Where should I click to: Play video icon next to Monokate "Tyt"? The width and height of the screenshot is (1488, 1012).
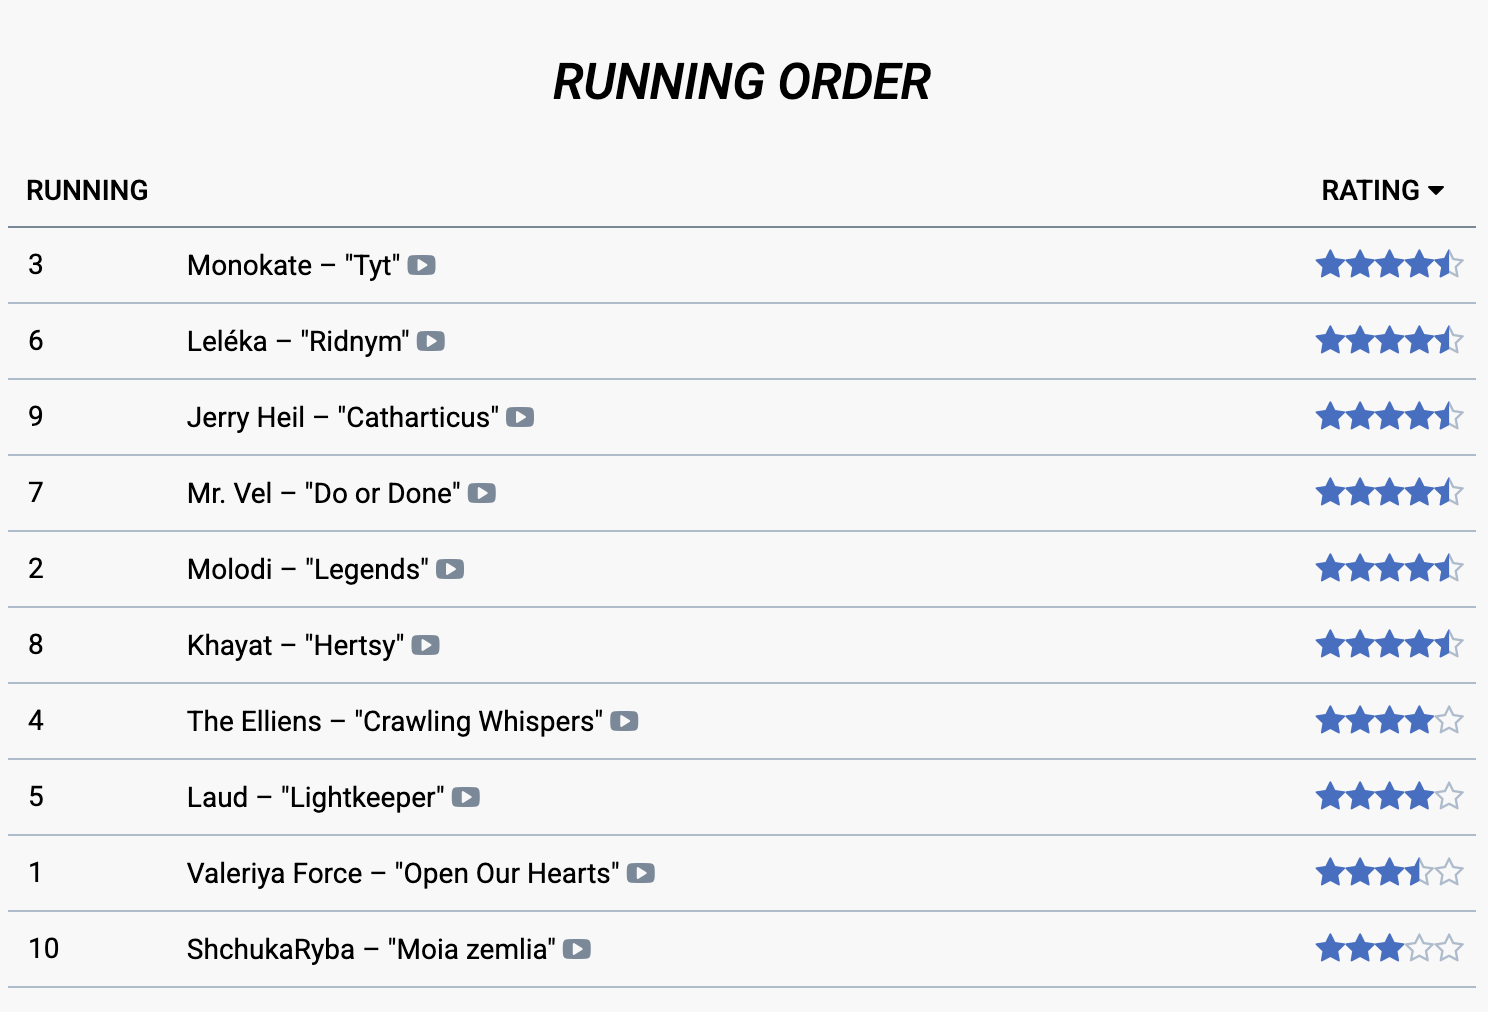coord(422,266)
